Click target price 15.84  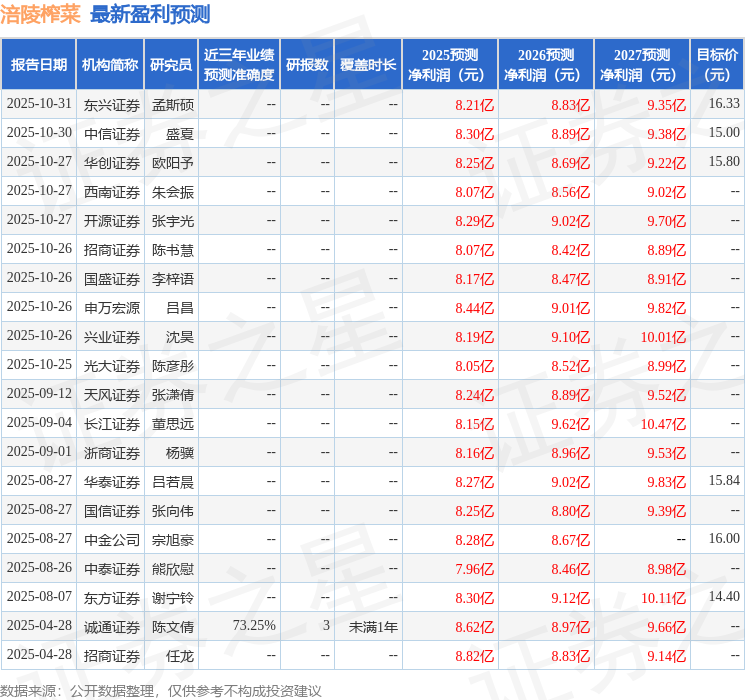tap(724, 480)
